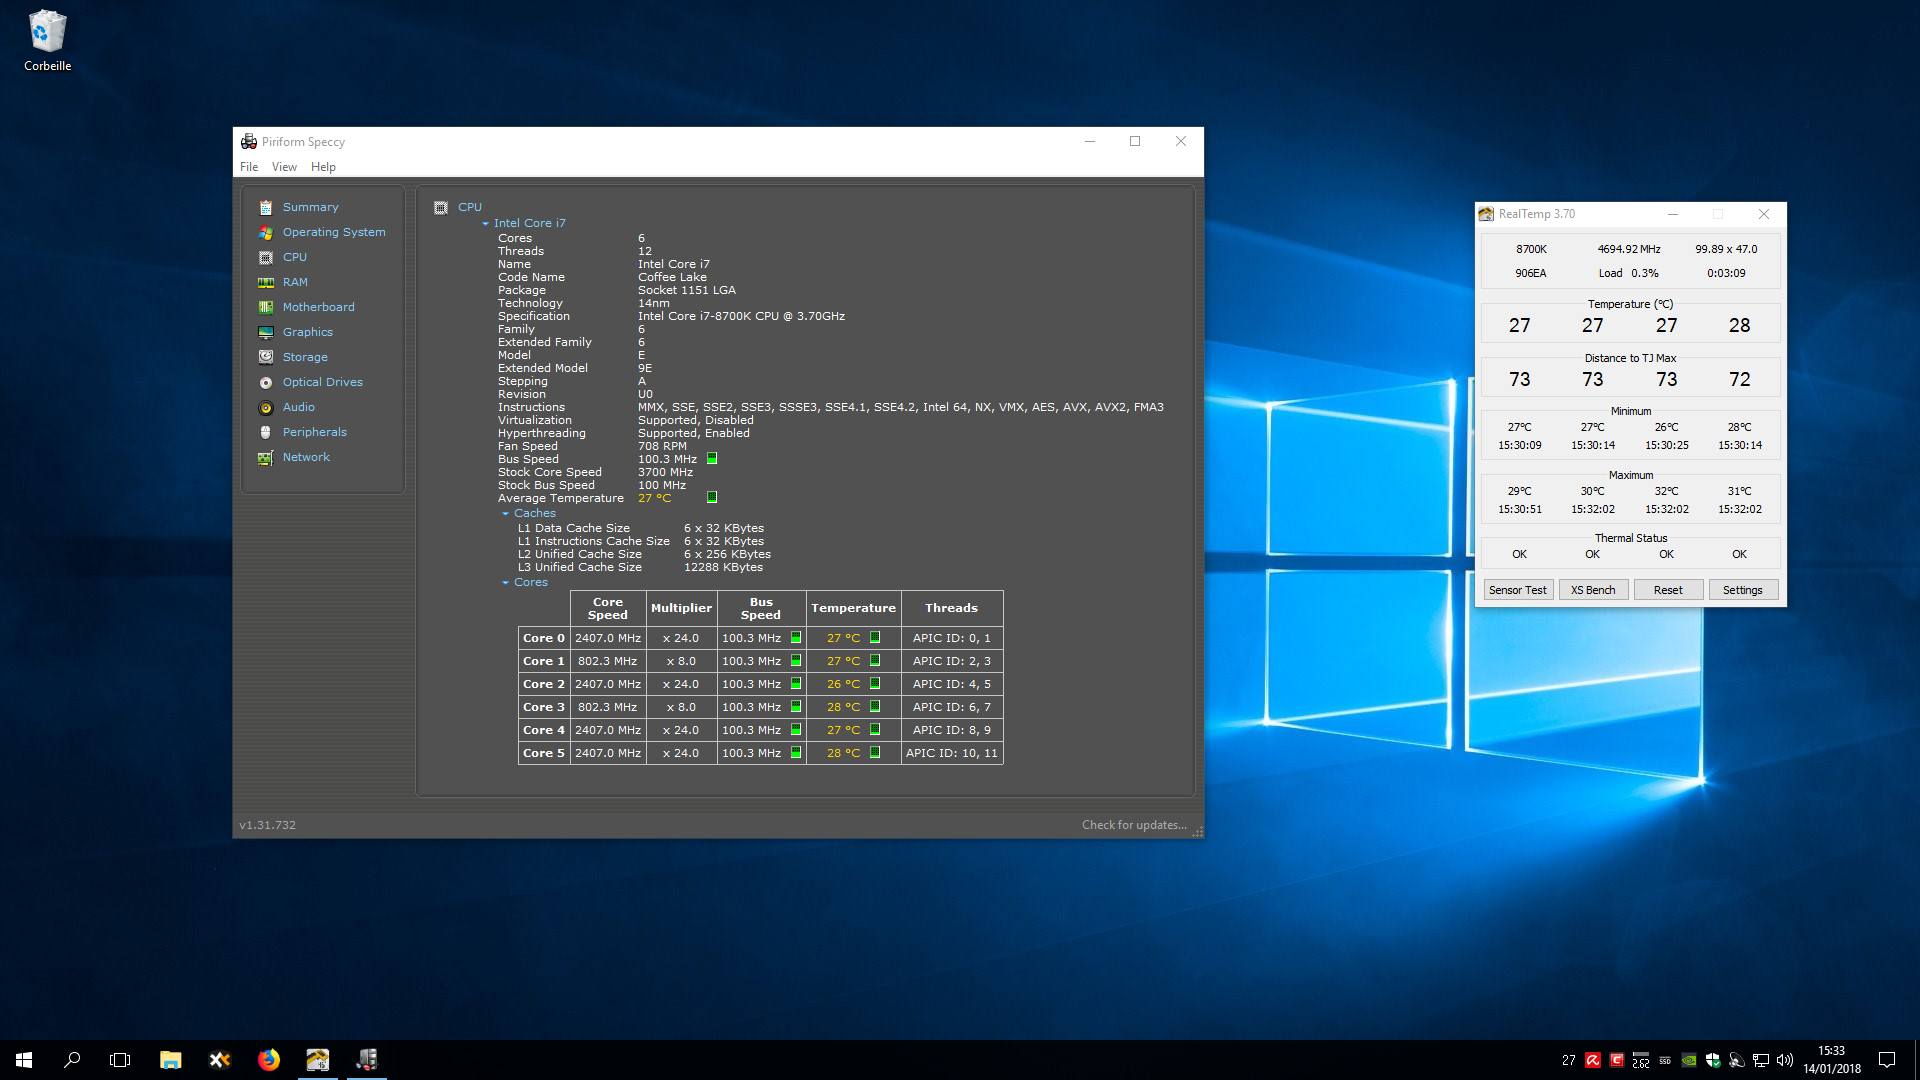Viewport: 1920px width, 1080px height.
Task: Open the View menu in Speccy
Action: tap(284, 167)
